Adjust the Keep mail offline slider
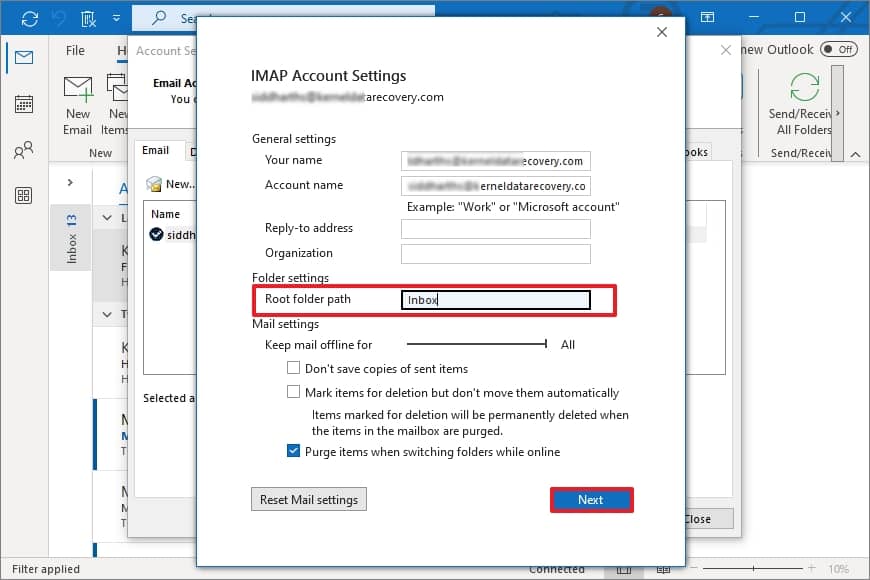The height and width of the screenshot is (580, 870). [x=477, y=344]
